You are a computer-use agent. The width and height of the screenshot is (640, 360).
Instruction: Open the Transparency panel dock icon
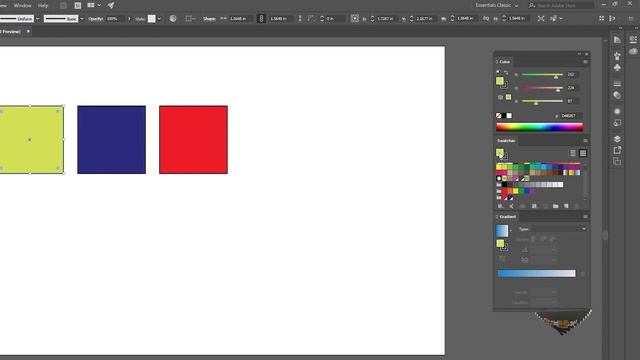pyautogui.click(x=617, y=95)
